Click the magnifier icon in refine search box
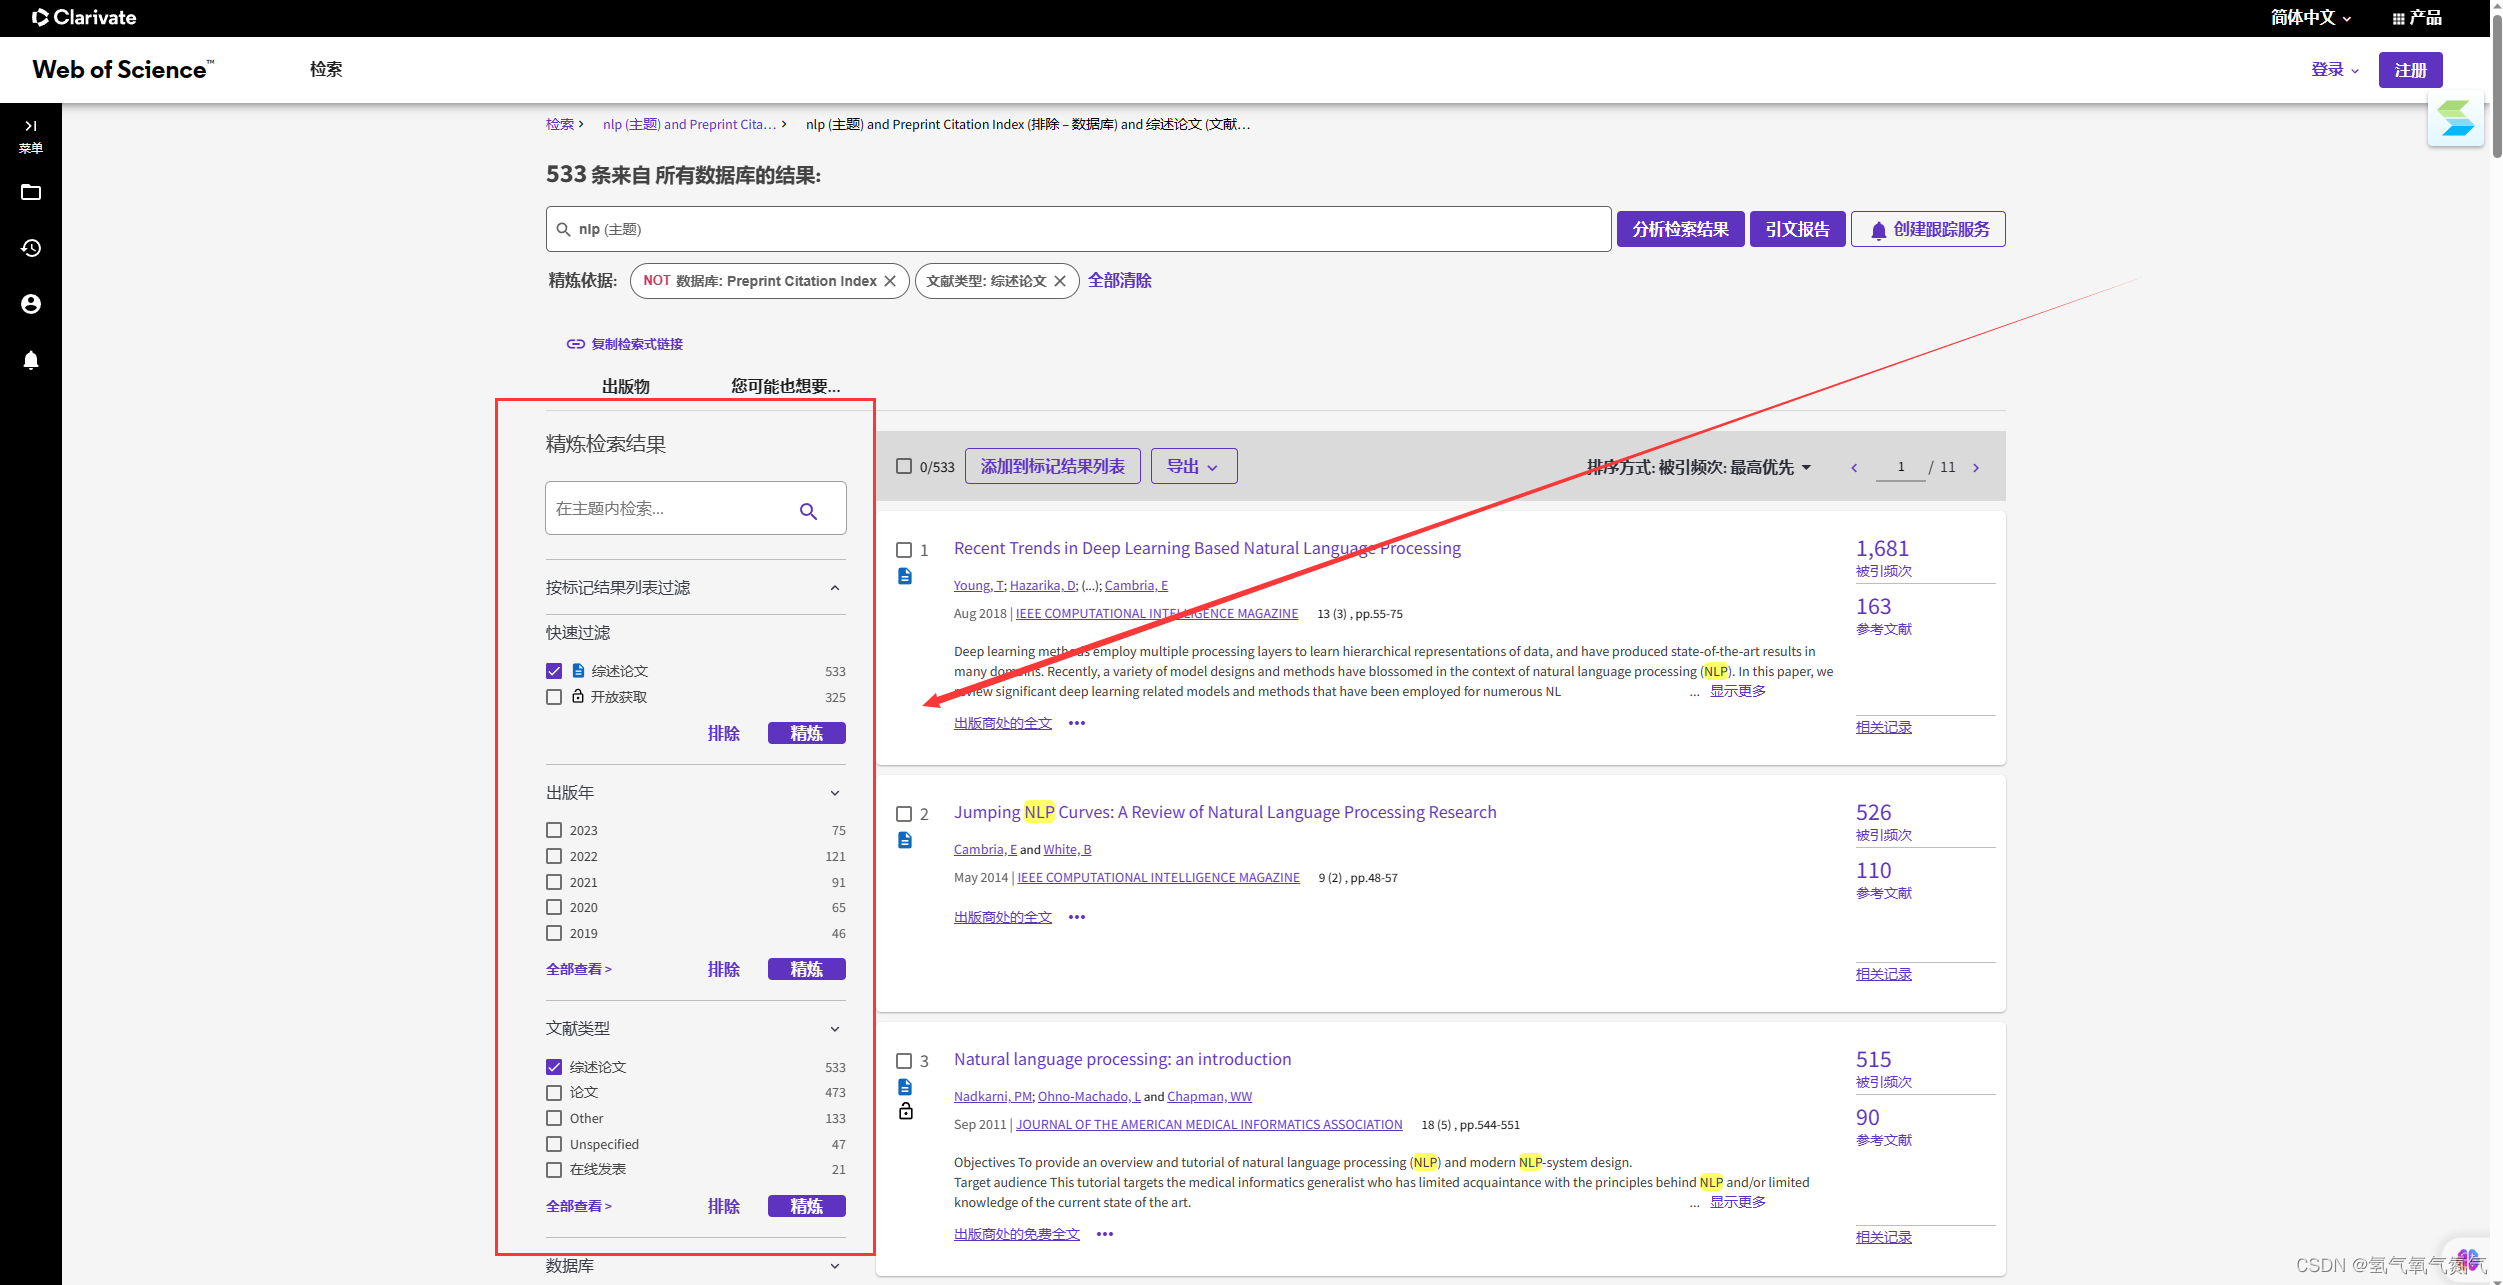This screenshot has height=1285, width=2503. (x=808, y=511)
